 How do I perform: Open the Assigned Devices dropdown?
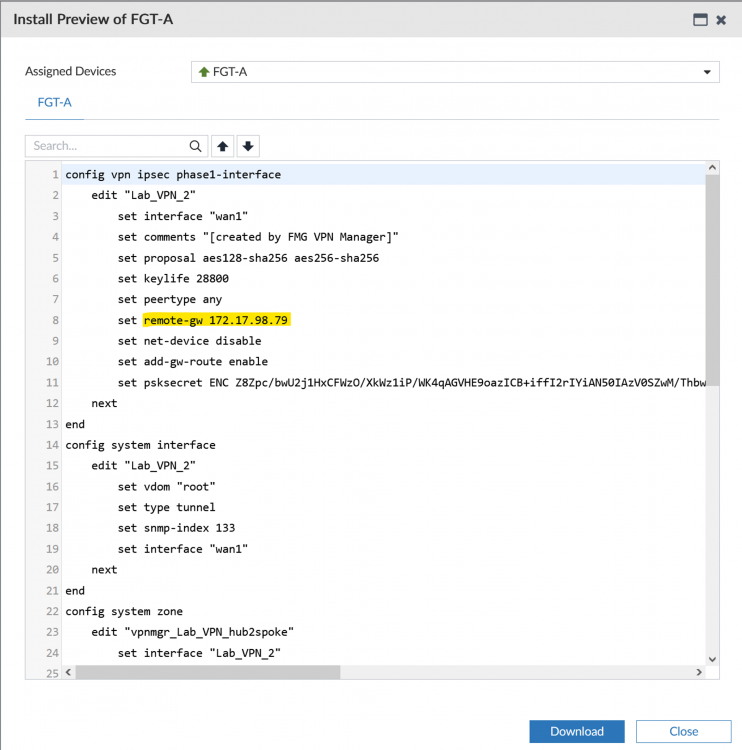pyautogui.click(x=454, y=72)
